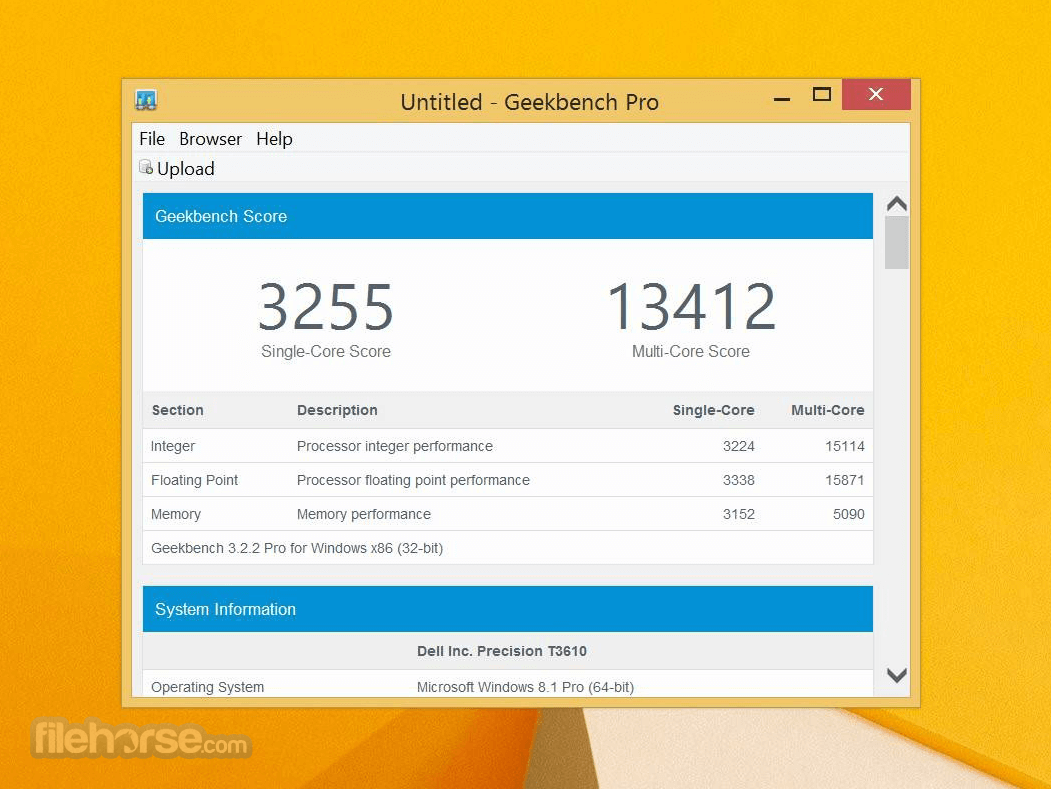Click Processor integer performance description

(x=395, y=446)
